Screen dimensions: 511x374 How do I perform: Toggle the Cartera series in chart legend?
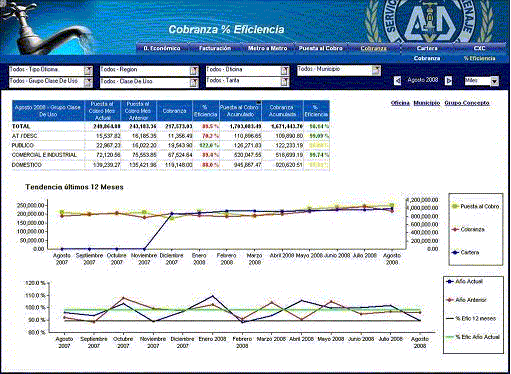466,252
